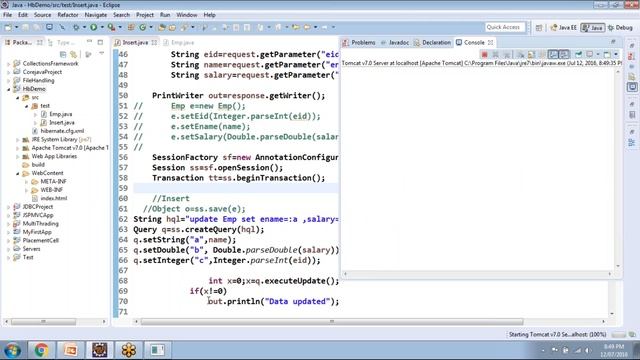Open the Run button dropdown arrow
Viewport: 640px width, 360px height.
click(102, 27)
